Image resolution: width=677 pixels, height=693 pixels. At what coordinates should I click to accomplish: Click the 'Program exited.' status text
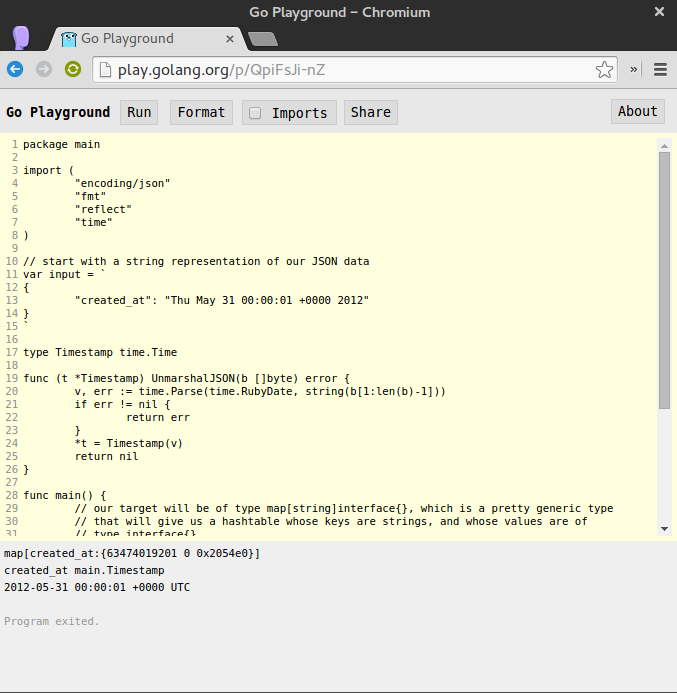point(52,621)
